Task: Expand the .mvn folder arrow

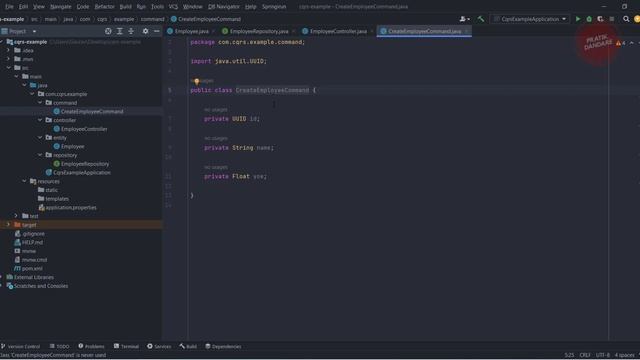Action: point(8,59)
